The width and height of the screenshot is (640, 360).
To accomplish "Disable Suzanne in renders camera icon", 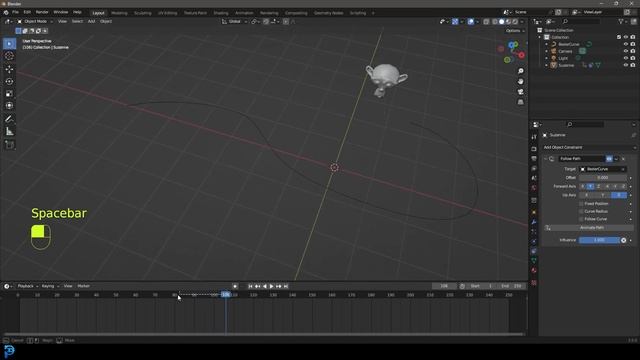I will 633,65.
